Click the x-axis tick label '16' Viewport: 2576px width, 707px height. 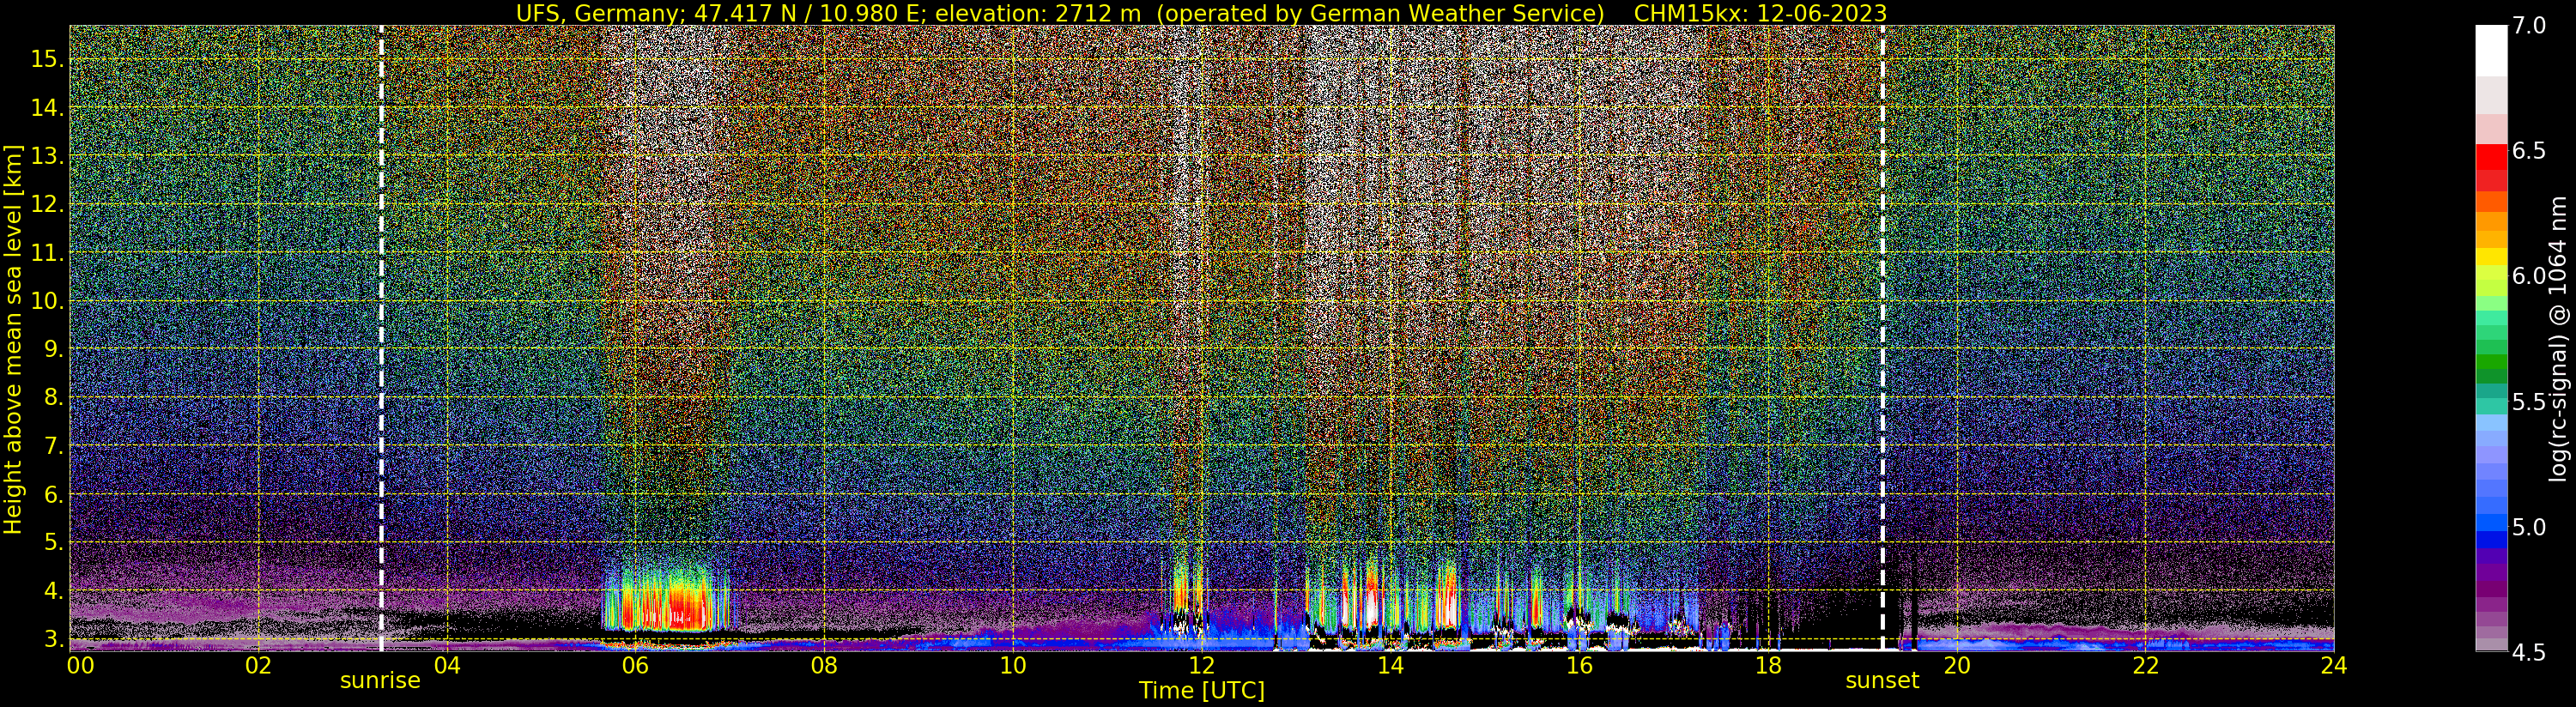pos(1579,665)
